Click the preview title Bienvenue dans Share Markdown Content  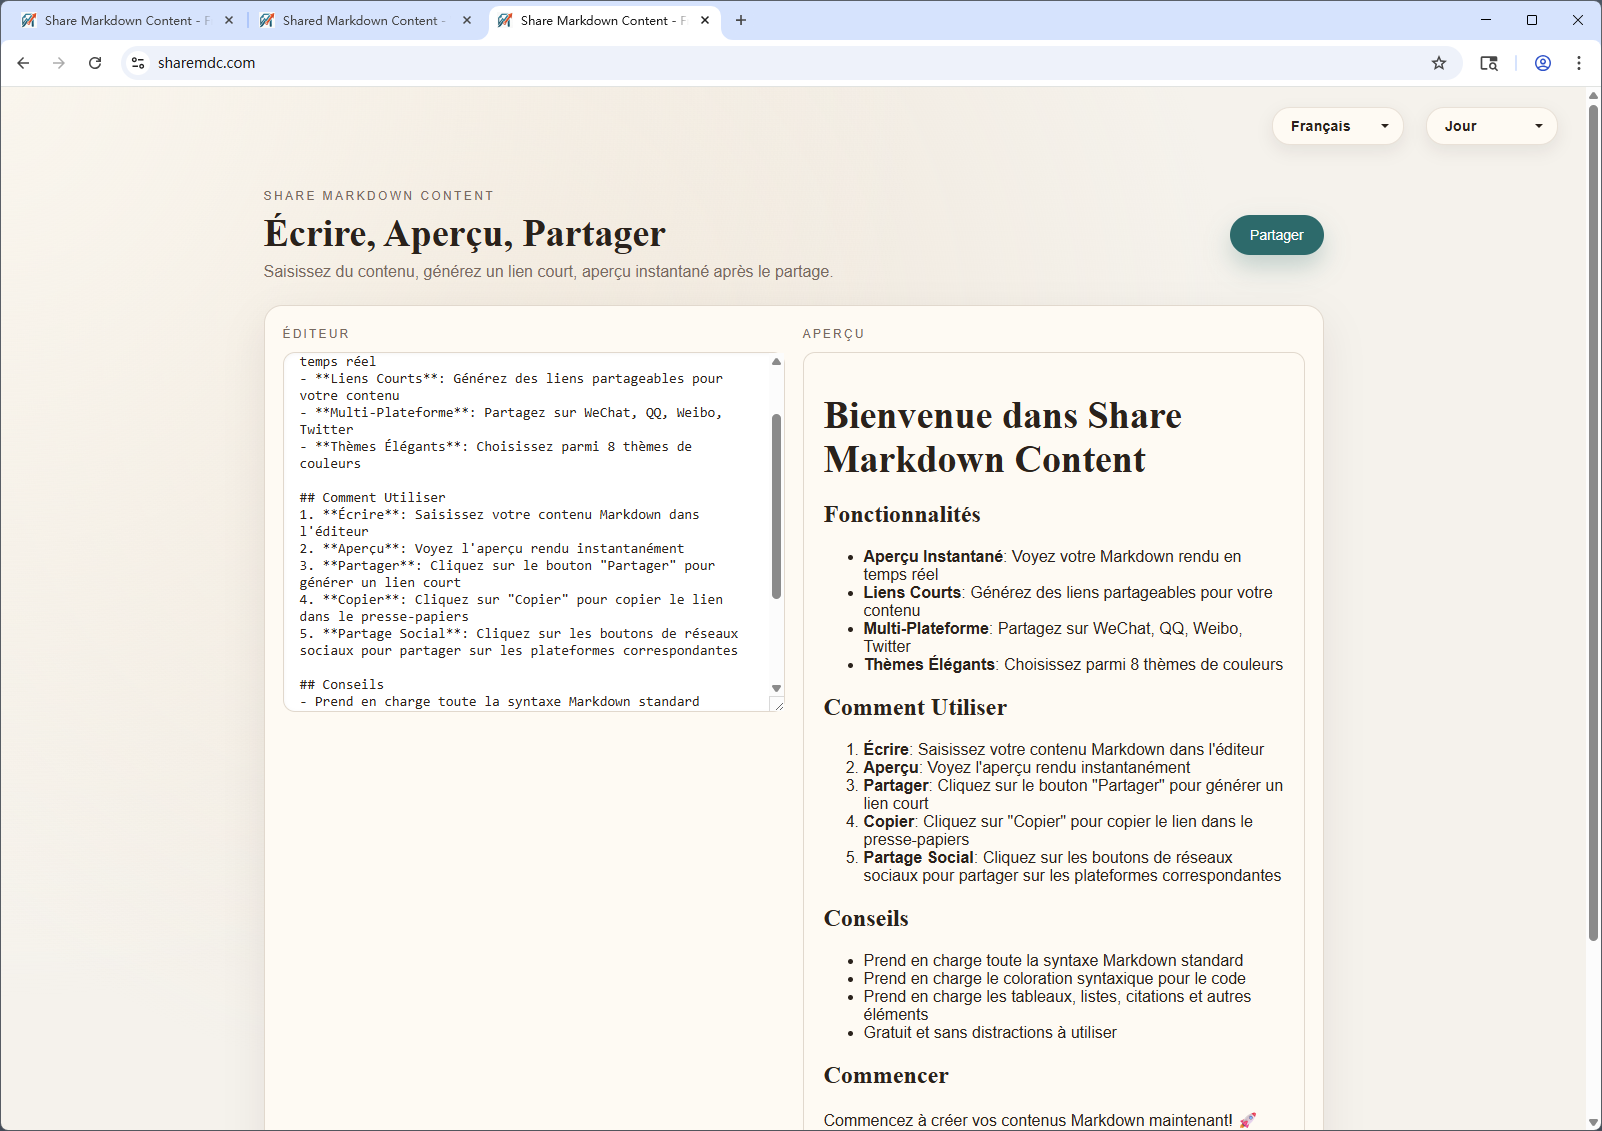[x=1003, y=437]
